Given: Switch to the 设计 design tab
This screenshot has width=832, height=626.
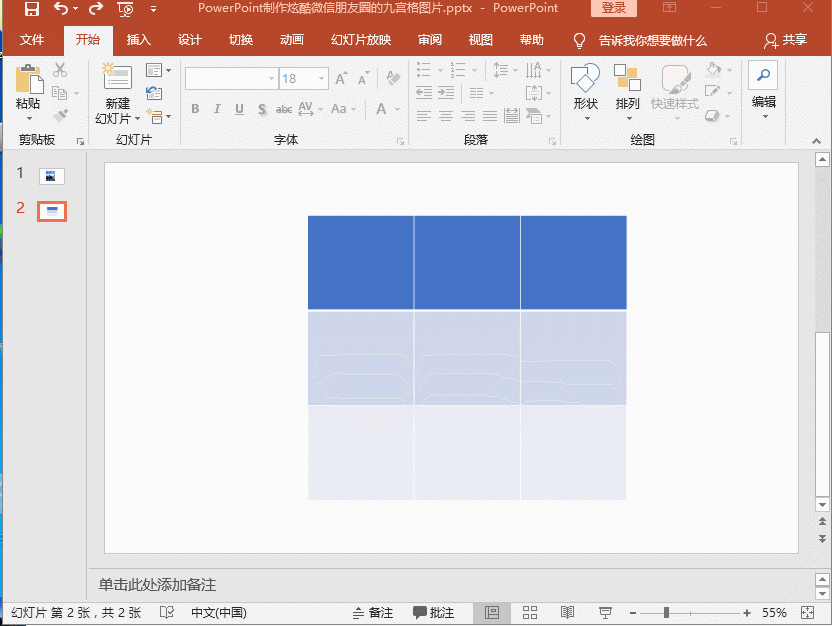Looking at the screenshot, I should click(x=189, y=40).
